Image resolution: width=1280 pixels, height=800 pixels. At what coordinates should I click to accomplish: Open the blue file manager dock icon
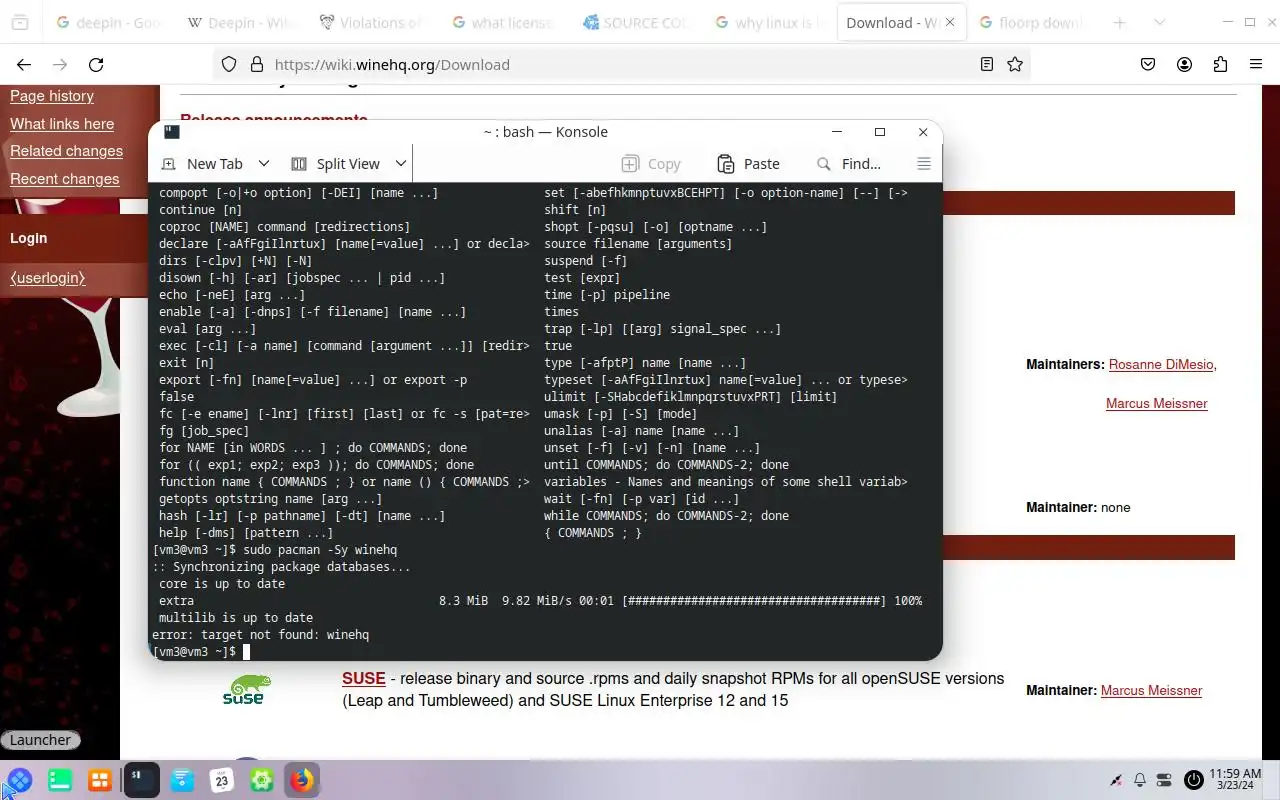pyautogui.click(x=182, y=780)
